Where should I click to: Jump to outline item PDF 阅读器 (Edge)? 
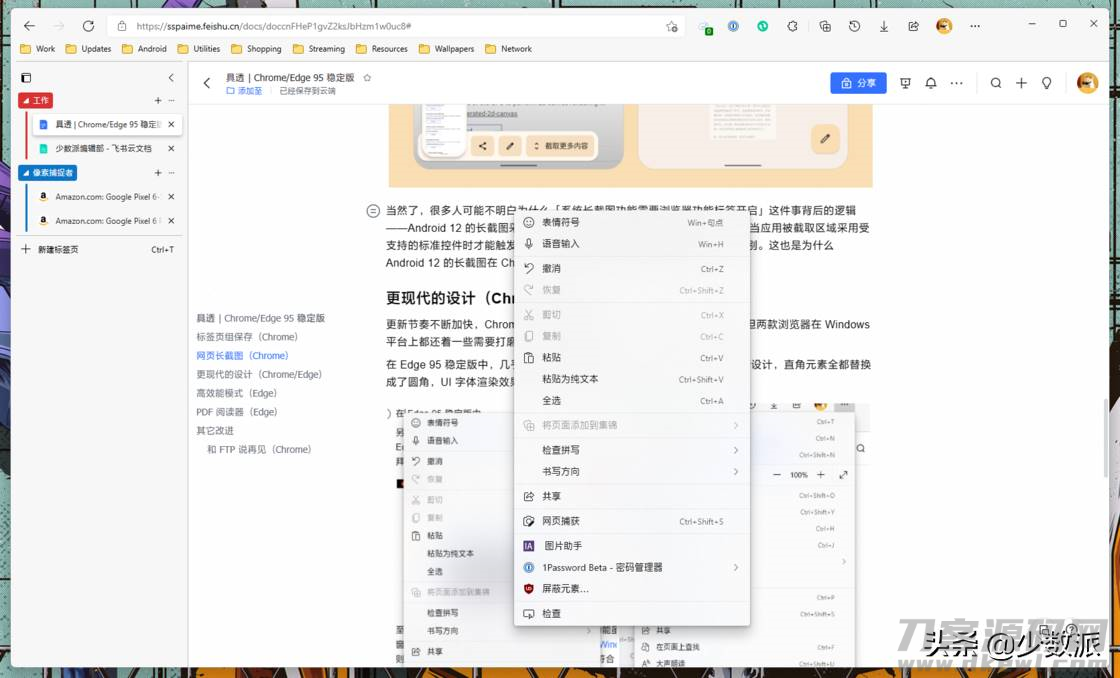[236, 412]
